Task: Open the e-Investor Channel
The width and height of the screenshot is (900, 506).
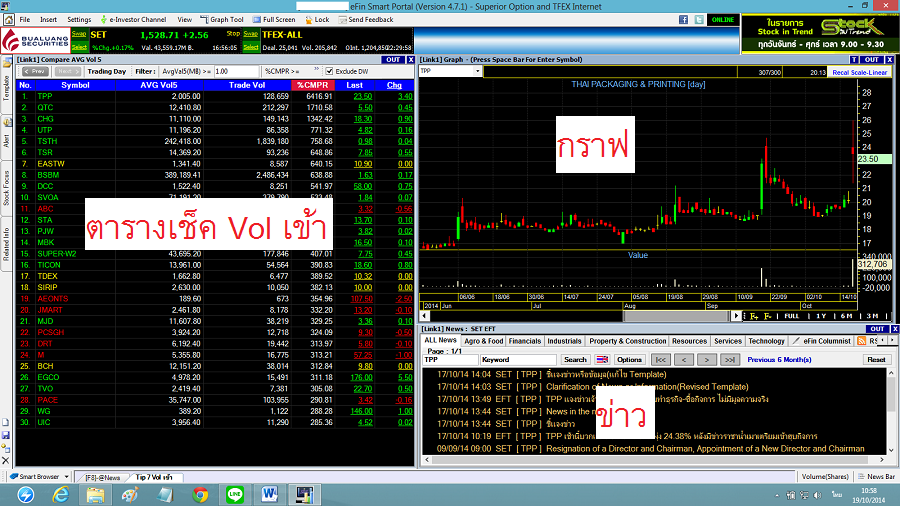Action: [133, 20]
